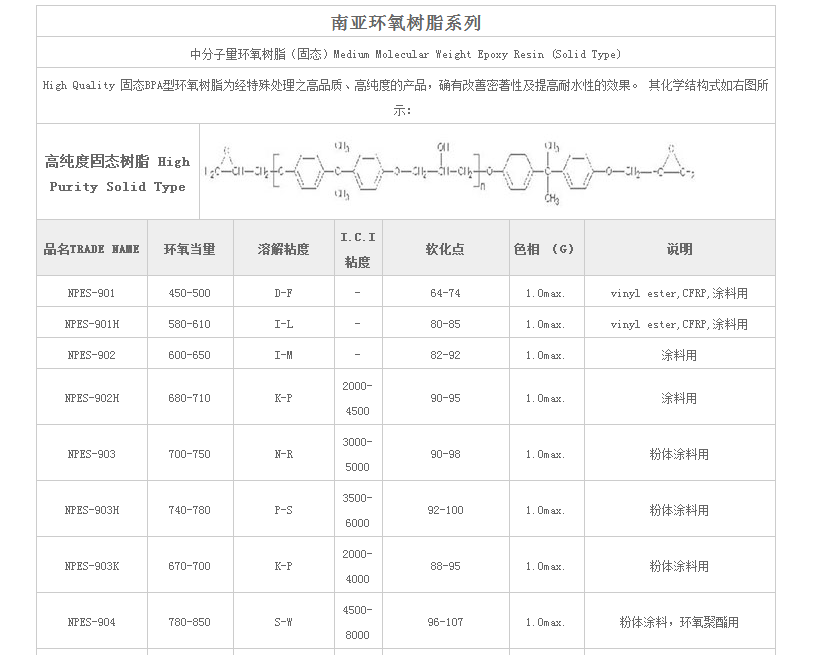
Task: Click the Medium Molecular Weight Epoxy Resin subtitle
Action: click(x=405, y=54)
